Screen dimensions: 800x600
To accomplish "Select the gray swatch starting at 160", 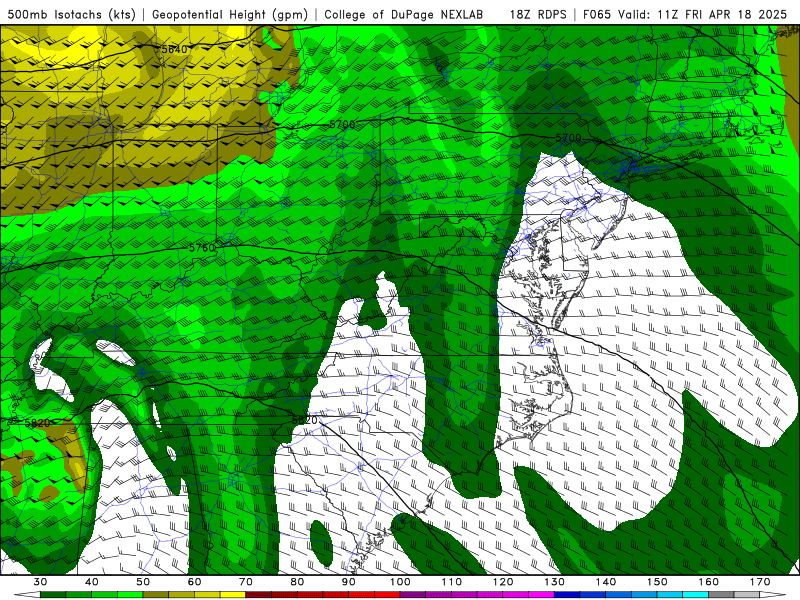I will tap(721, 595).
